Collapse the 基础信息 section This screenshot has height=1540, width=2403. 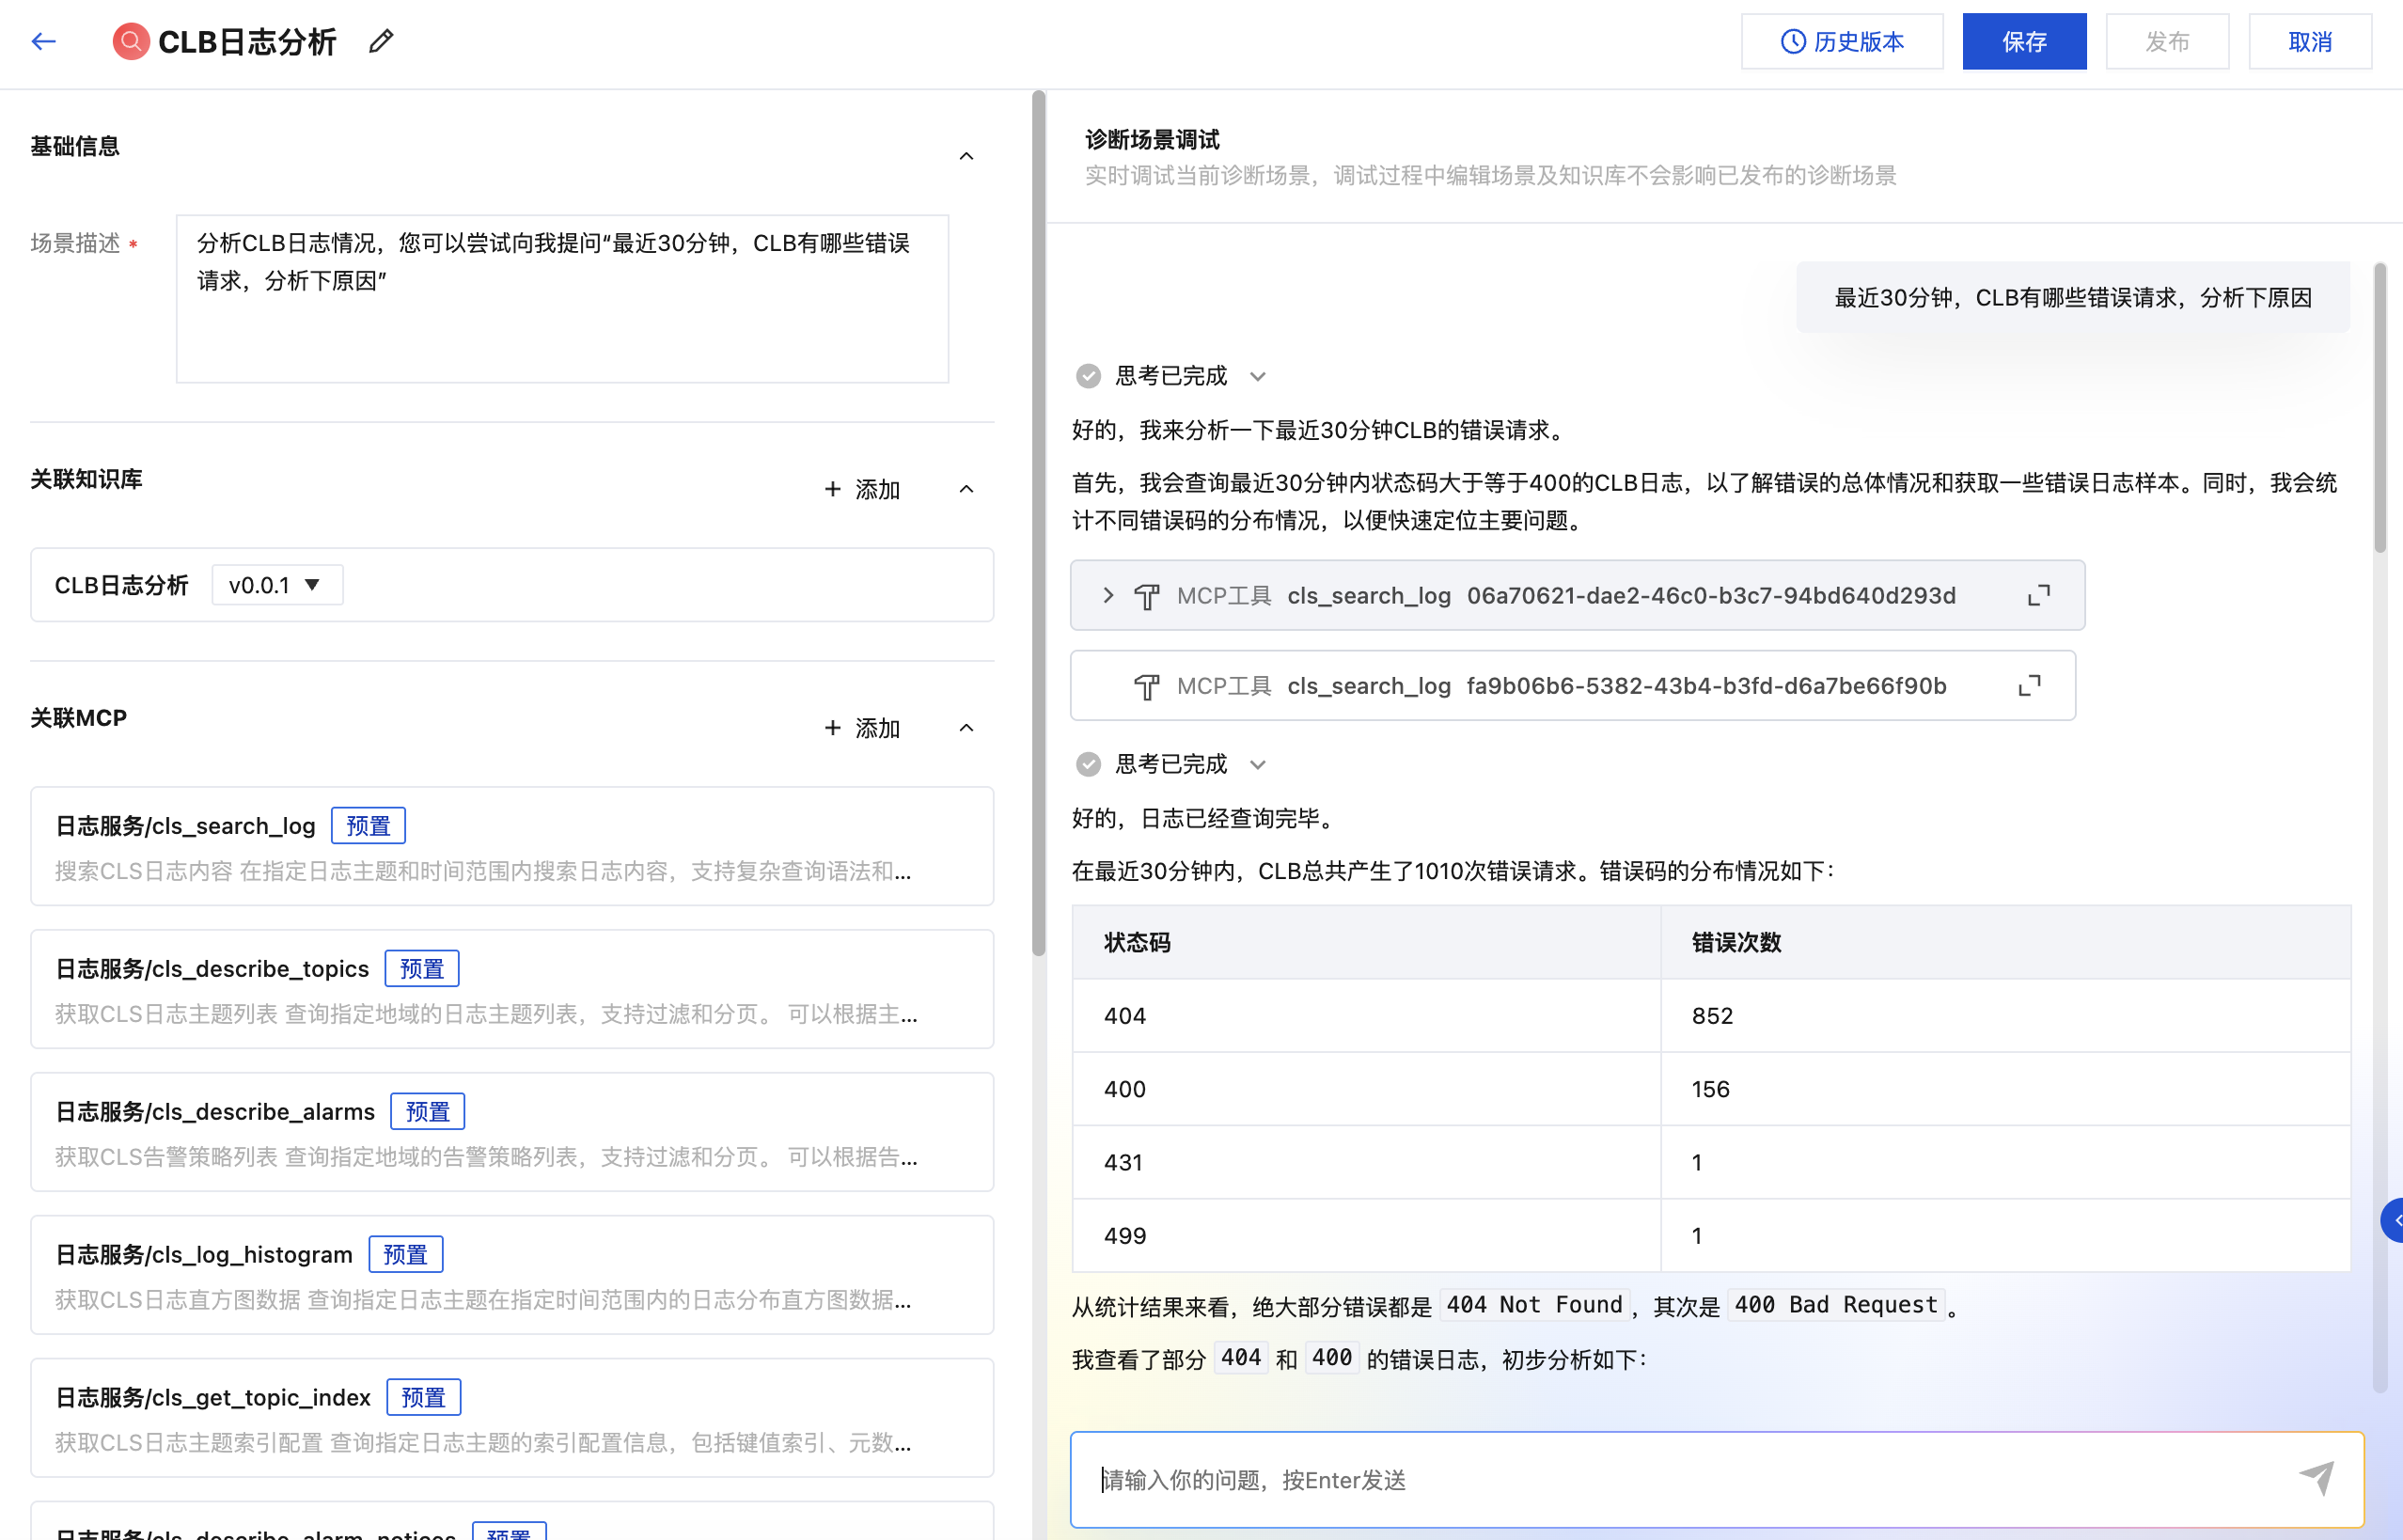coord(966,156)
